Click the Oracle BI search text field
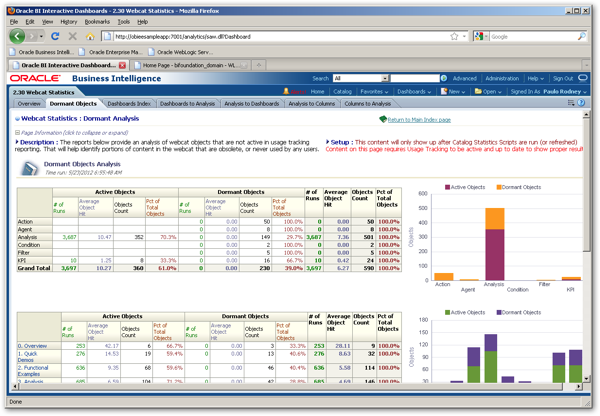The height and width of the screenshot is (416, 600). (415, 78)
